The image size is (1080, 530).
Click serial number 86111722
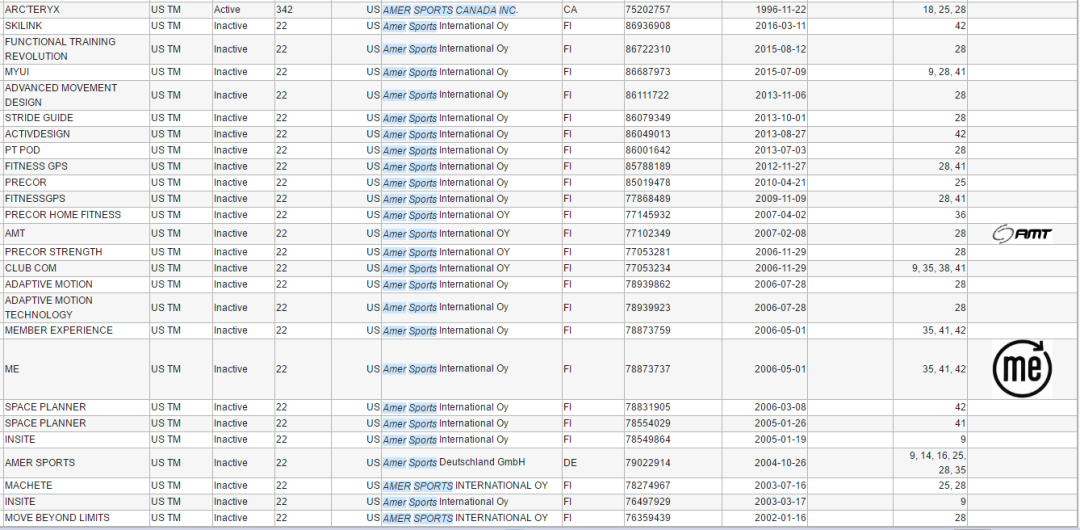pyautogui.click(x=647, y=95)
